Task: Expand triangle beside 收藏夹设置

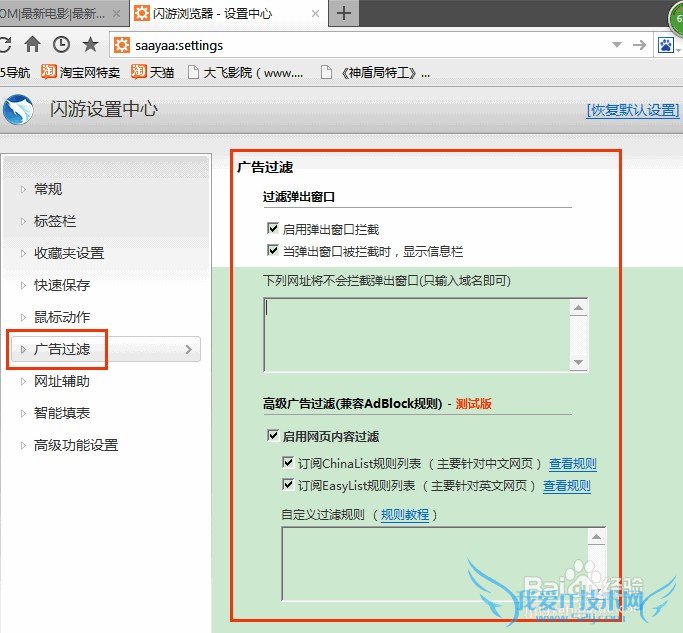Action: coord(24,253)
